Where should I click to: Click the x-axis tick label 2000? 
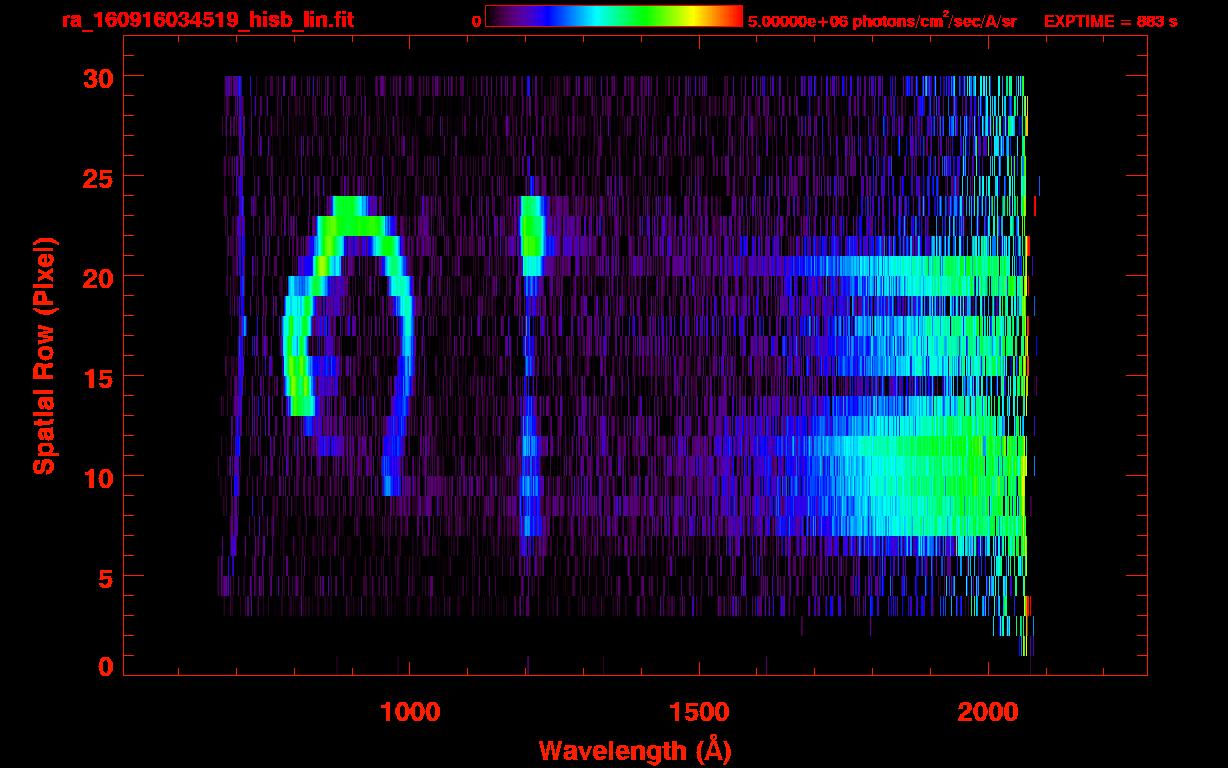987,712
